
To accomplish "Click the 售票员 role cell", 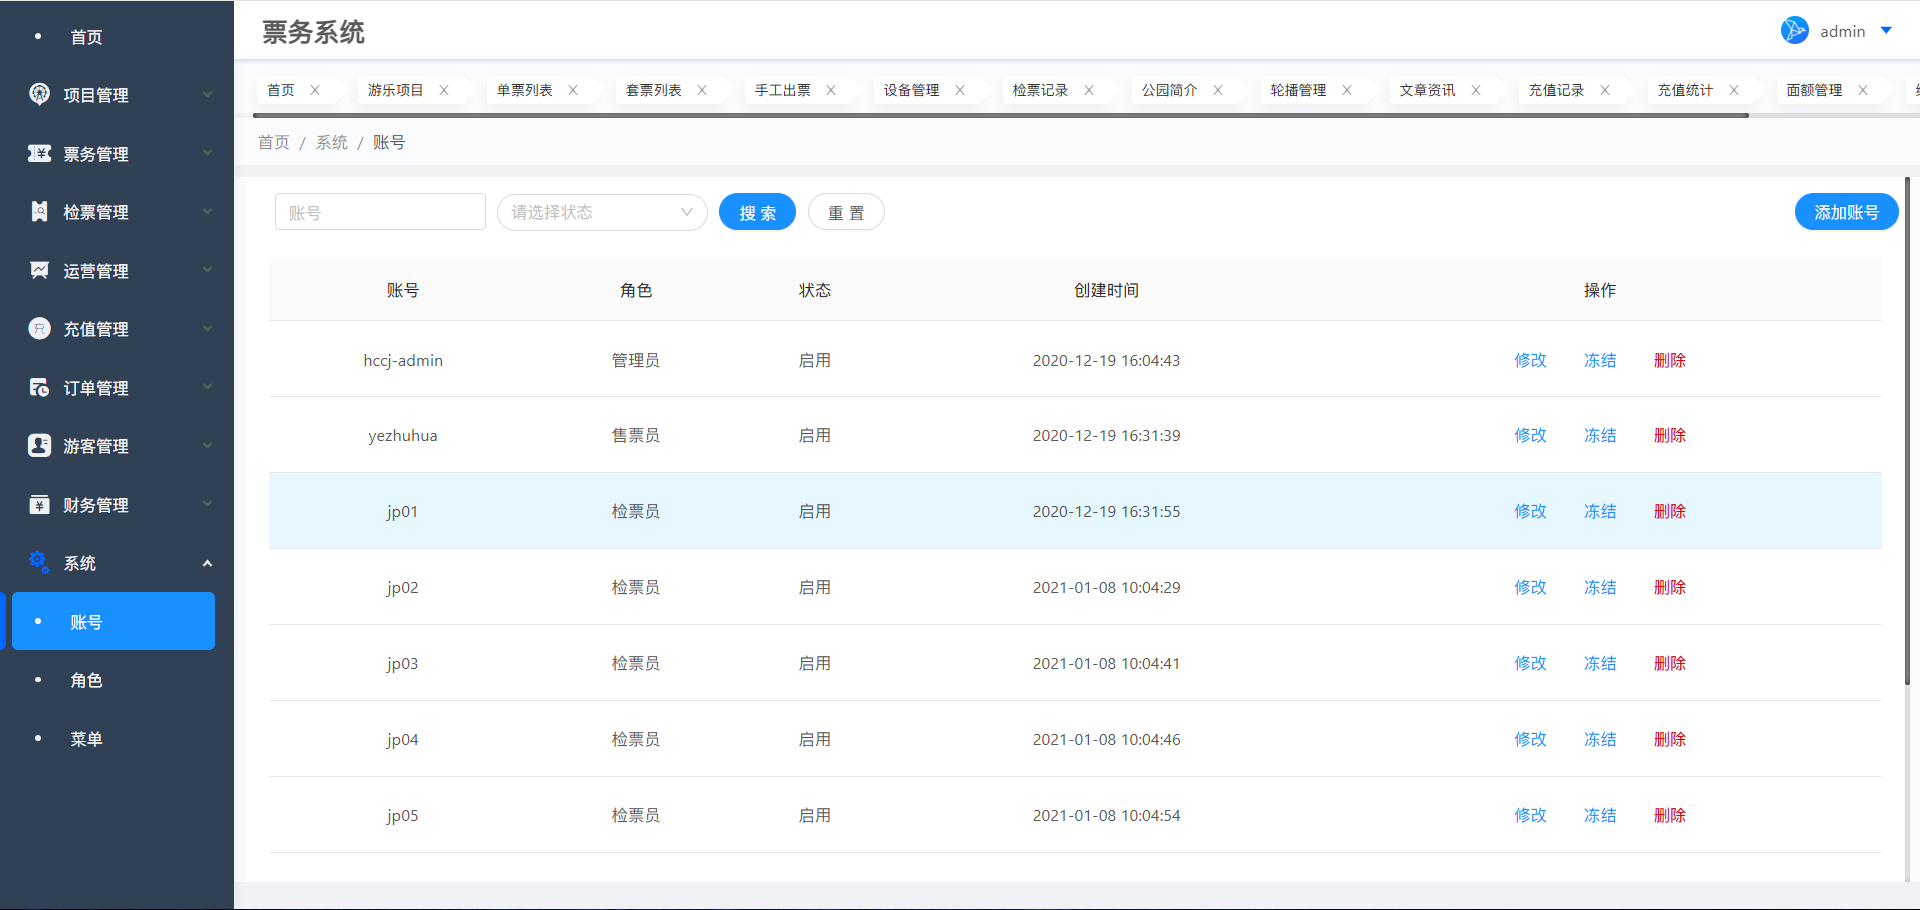I will [x=636, y=435].
